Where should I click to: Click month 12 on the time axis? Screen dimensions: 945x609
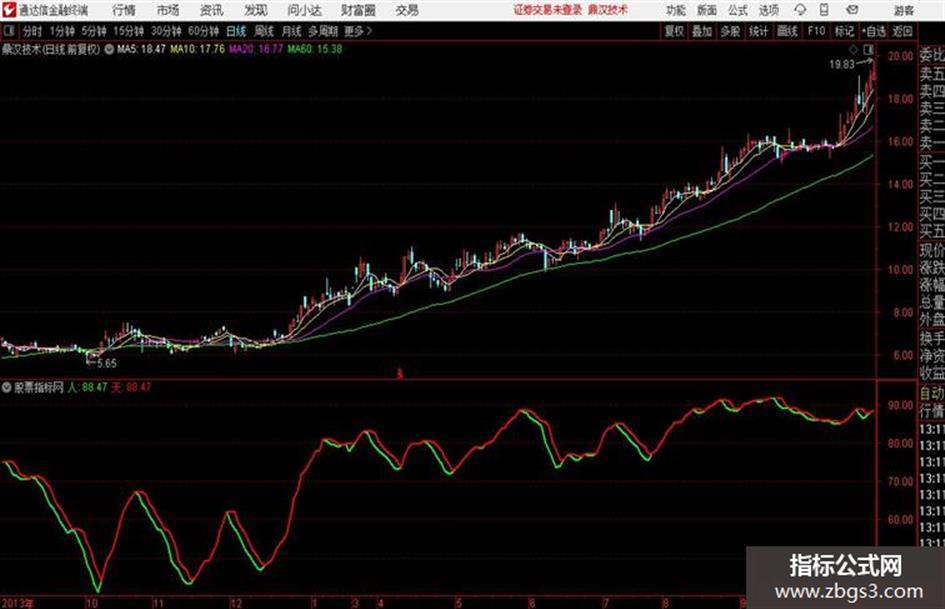coord(236,603)
